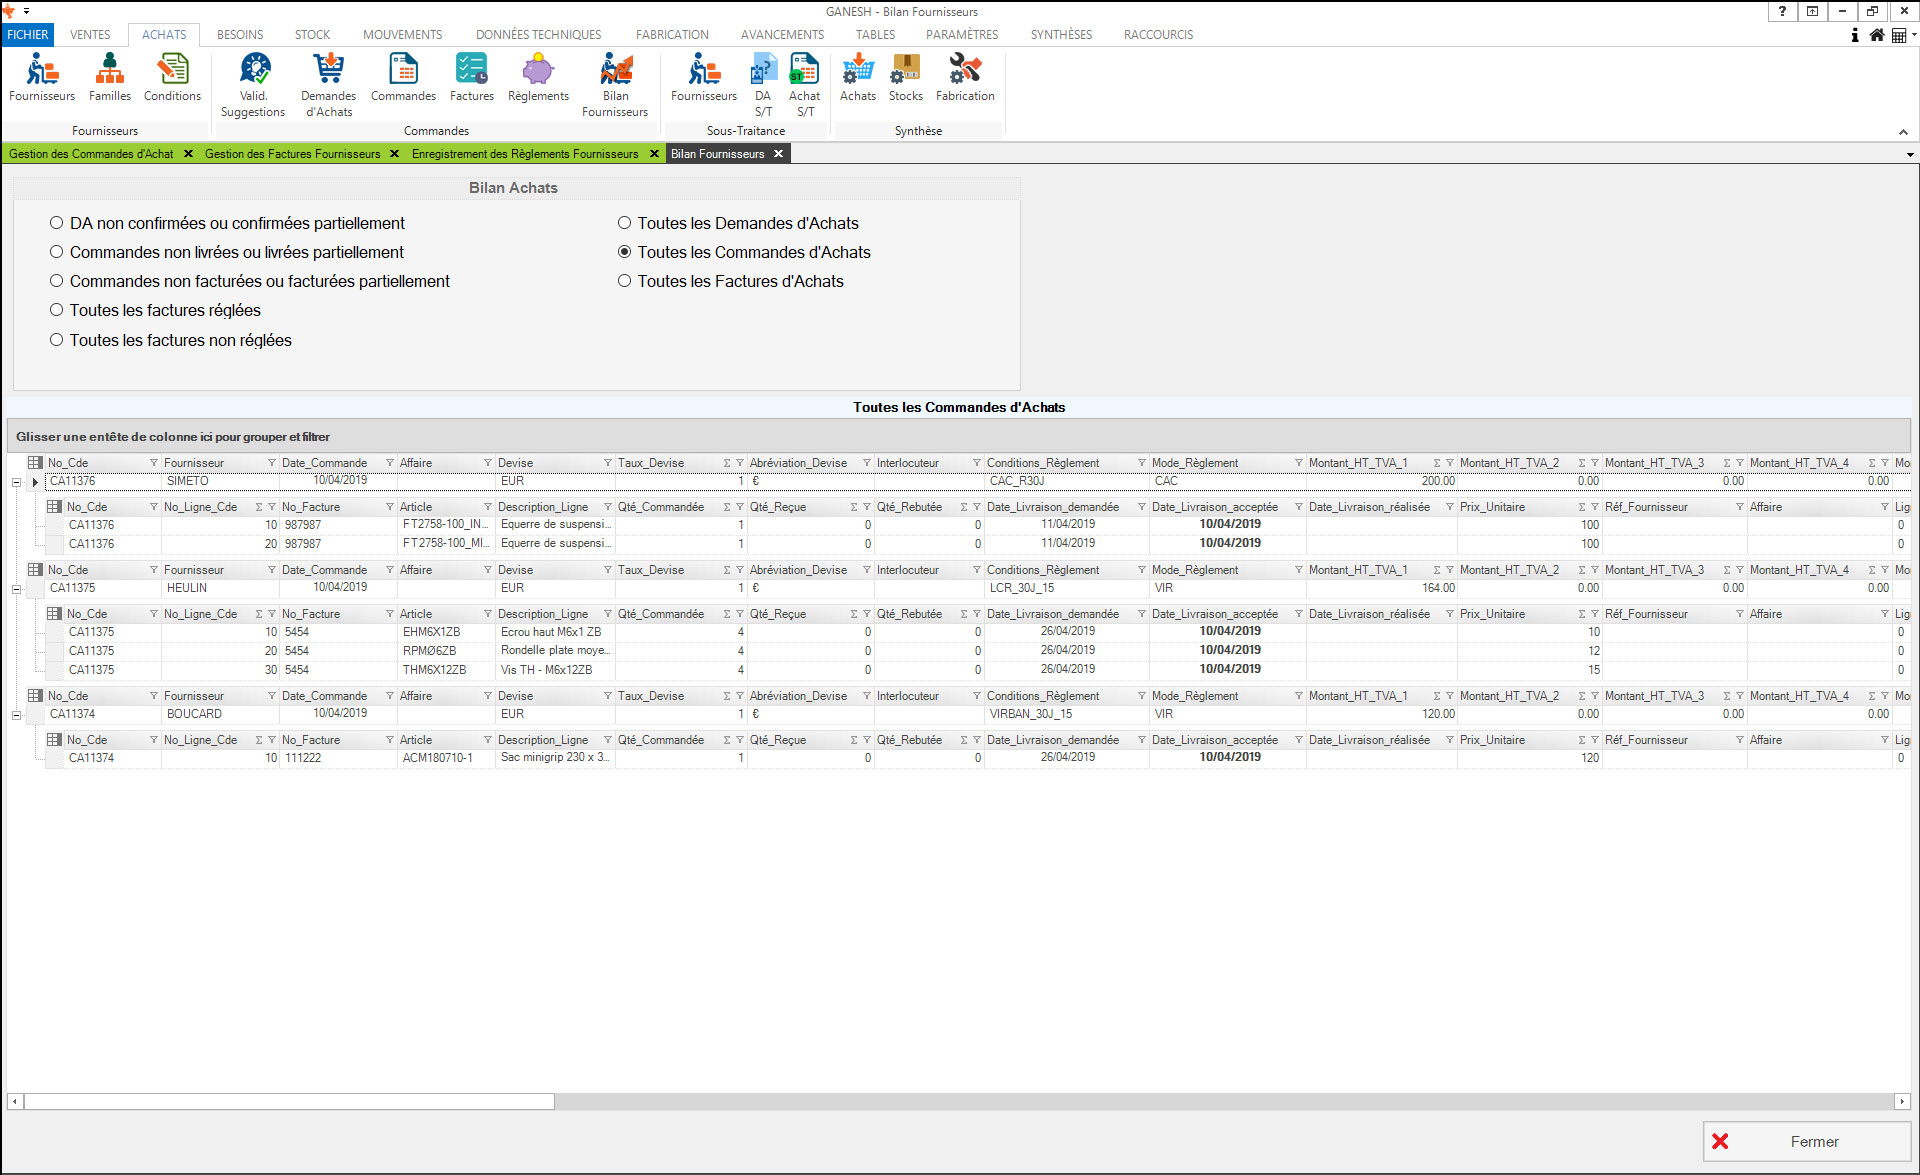Switch to the STOCK ribbon tab
Screen dimensions: 1920x1175
point(312,34)
